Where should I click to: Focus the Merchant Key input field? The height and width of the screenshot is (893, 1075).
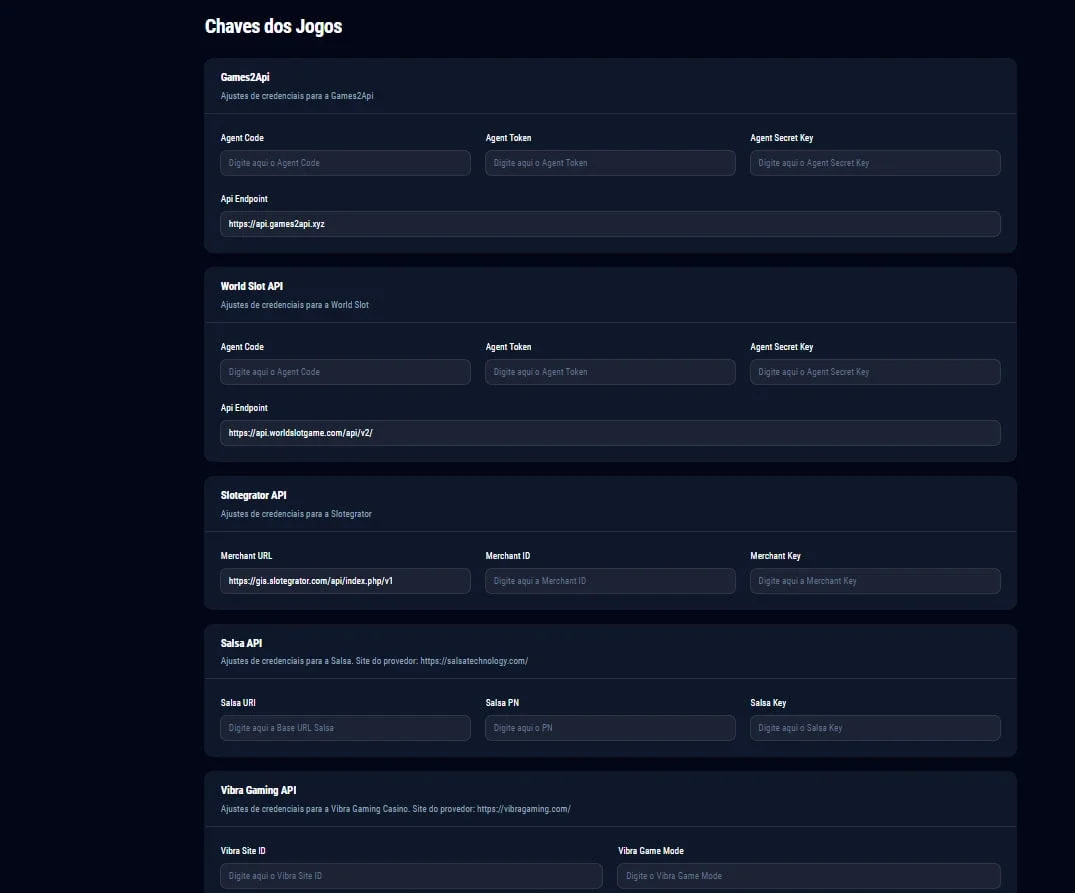click(875, 581)
